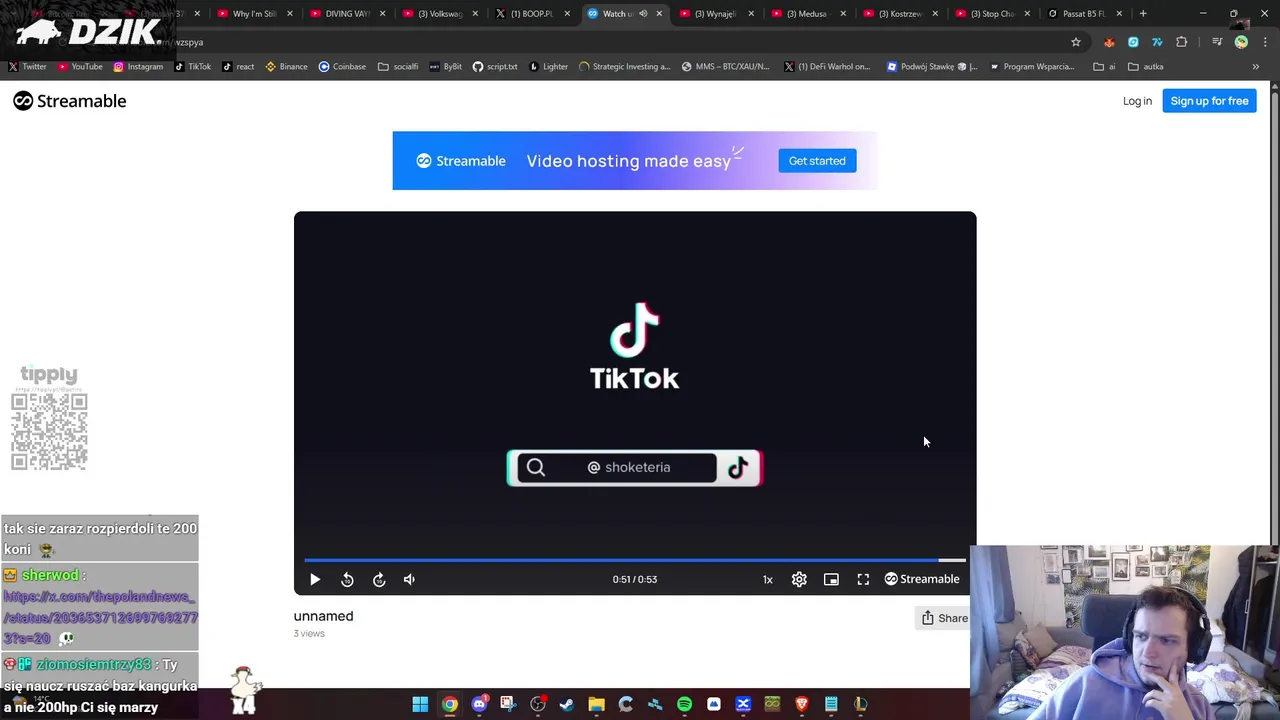This screenshot has width=1280, height=720.
Task: Play the Streamable video
Action: click(315, 579)
